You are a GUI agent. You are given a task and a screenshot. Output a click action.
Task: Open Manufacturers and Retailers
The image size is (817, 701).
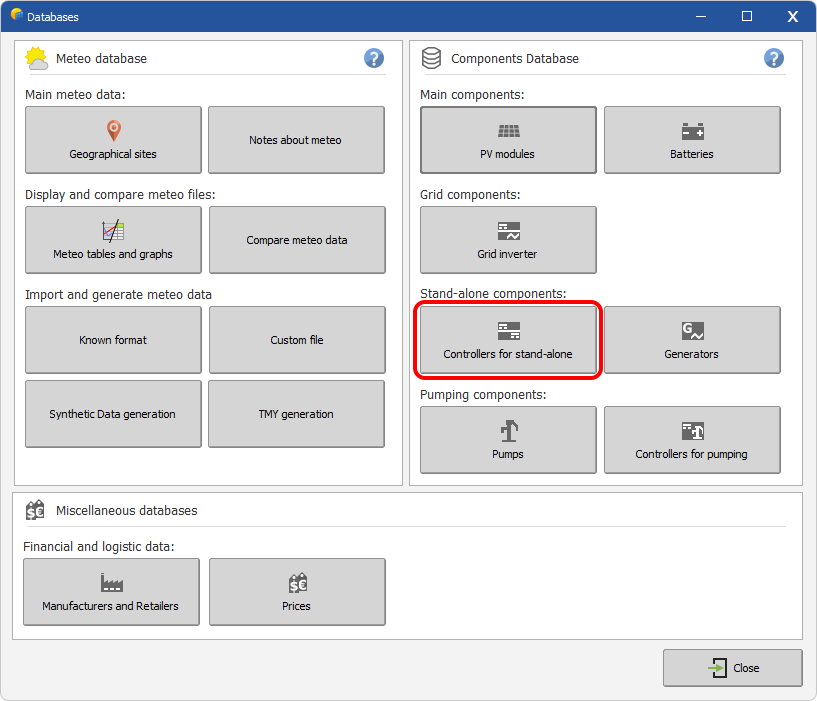click(111, 592)
